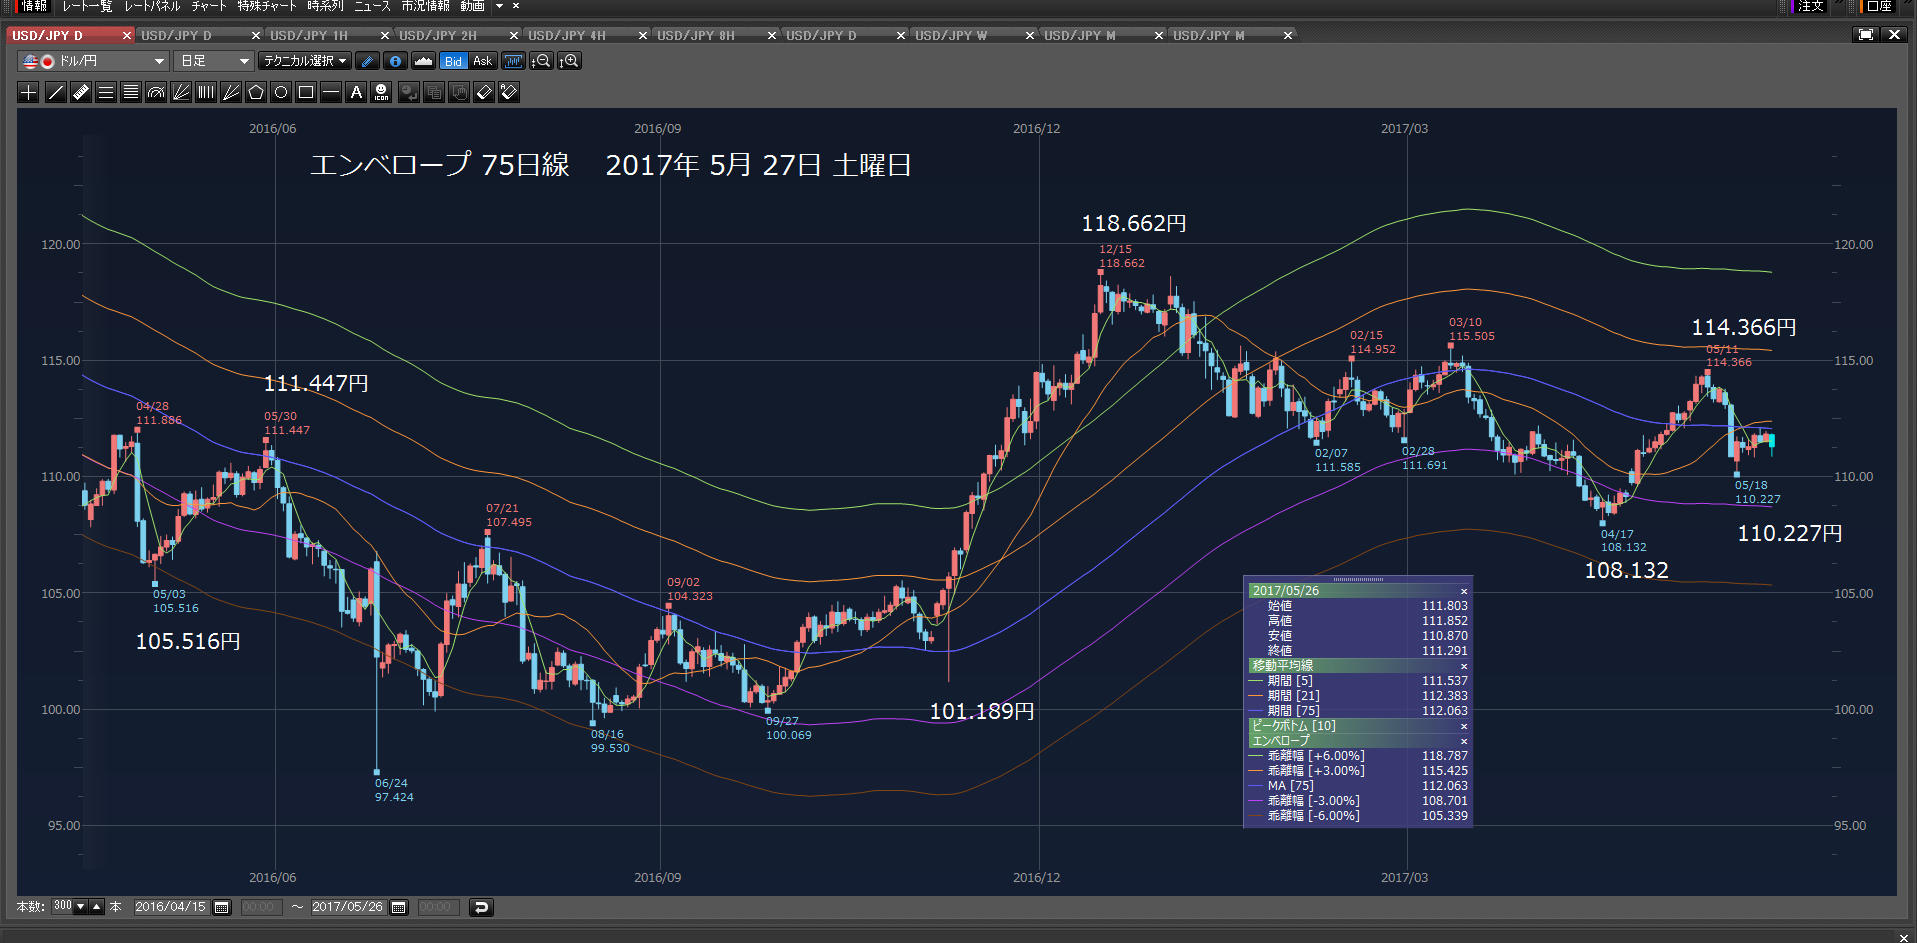Click the end date field 2017/05/26
Screen dimensions: 1917x943
coord(347,907)
